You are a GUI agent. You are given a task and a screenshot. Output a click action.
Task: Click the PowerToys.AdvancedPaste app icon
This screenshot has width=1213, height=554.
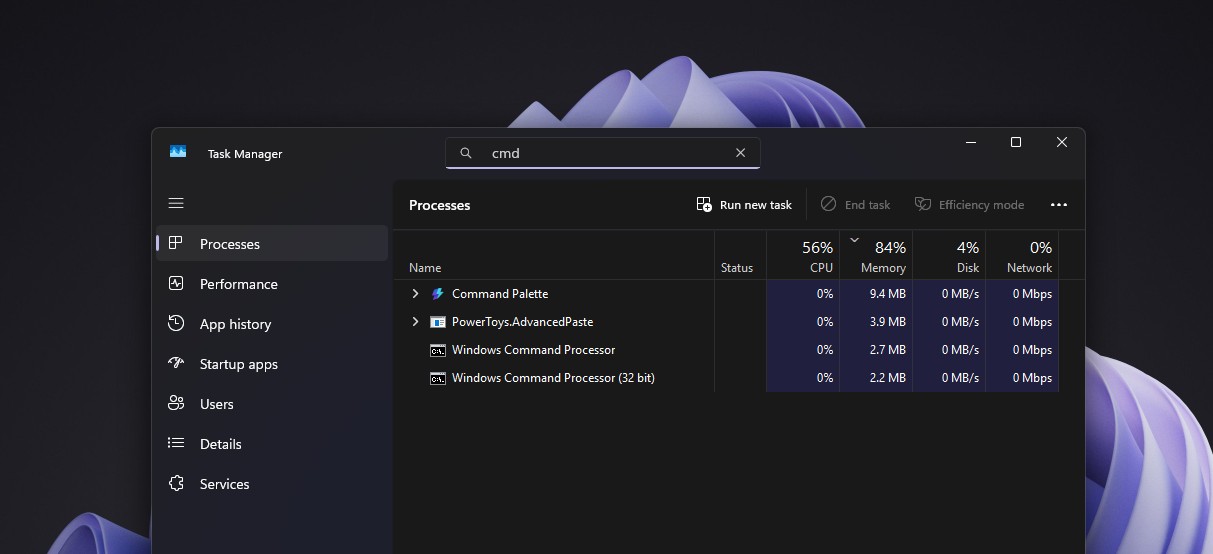(437, 322)
